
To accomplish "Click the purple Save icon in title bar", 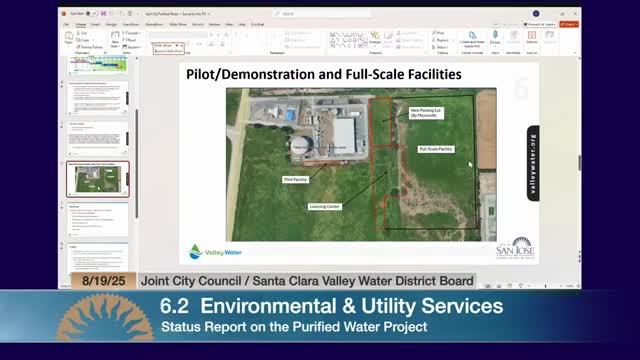I will [x=104, y=13].
